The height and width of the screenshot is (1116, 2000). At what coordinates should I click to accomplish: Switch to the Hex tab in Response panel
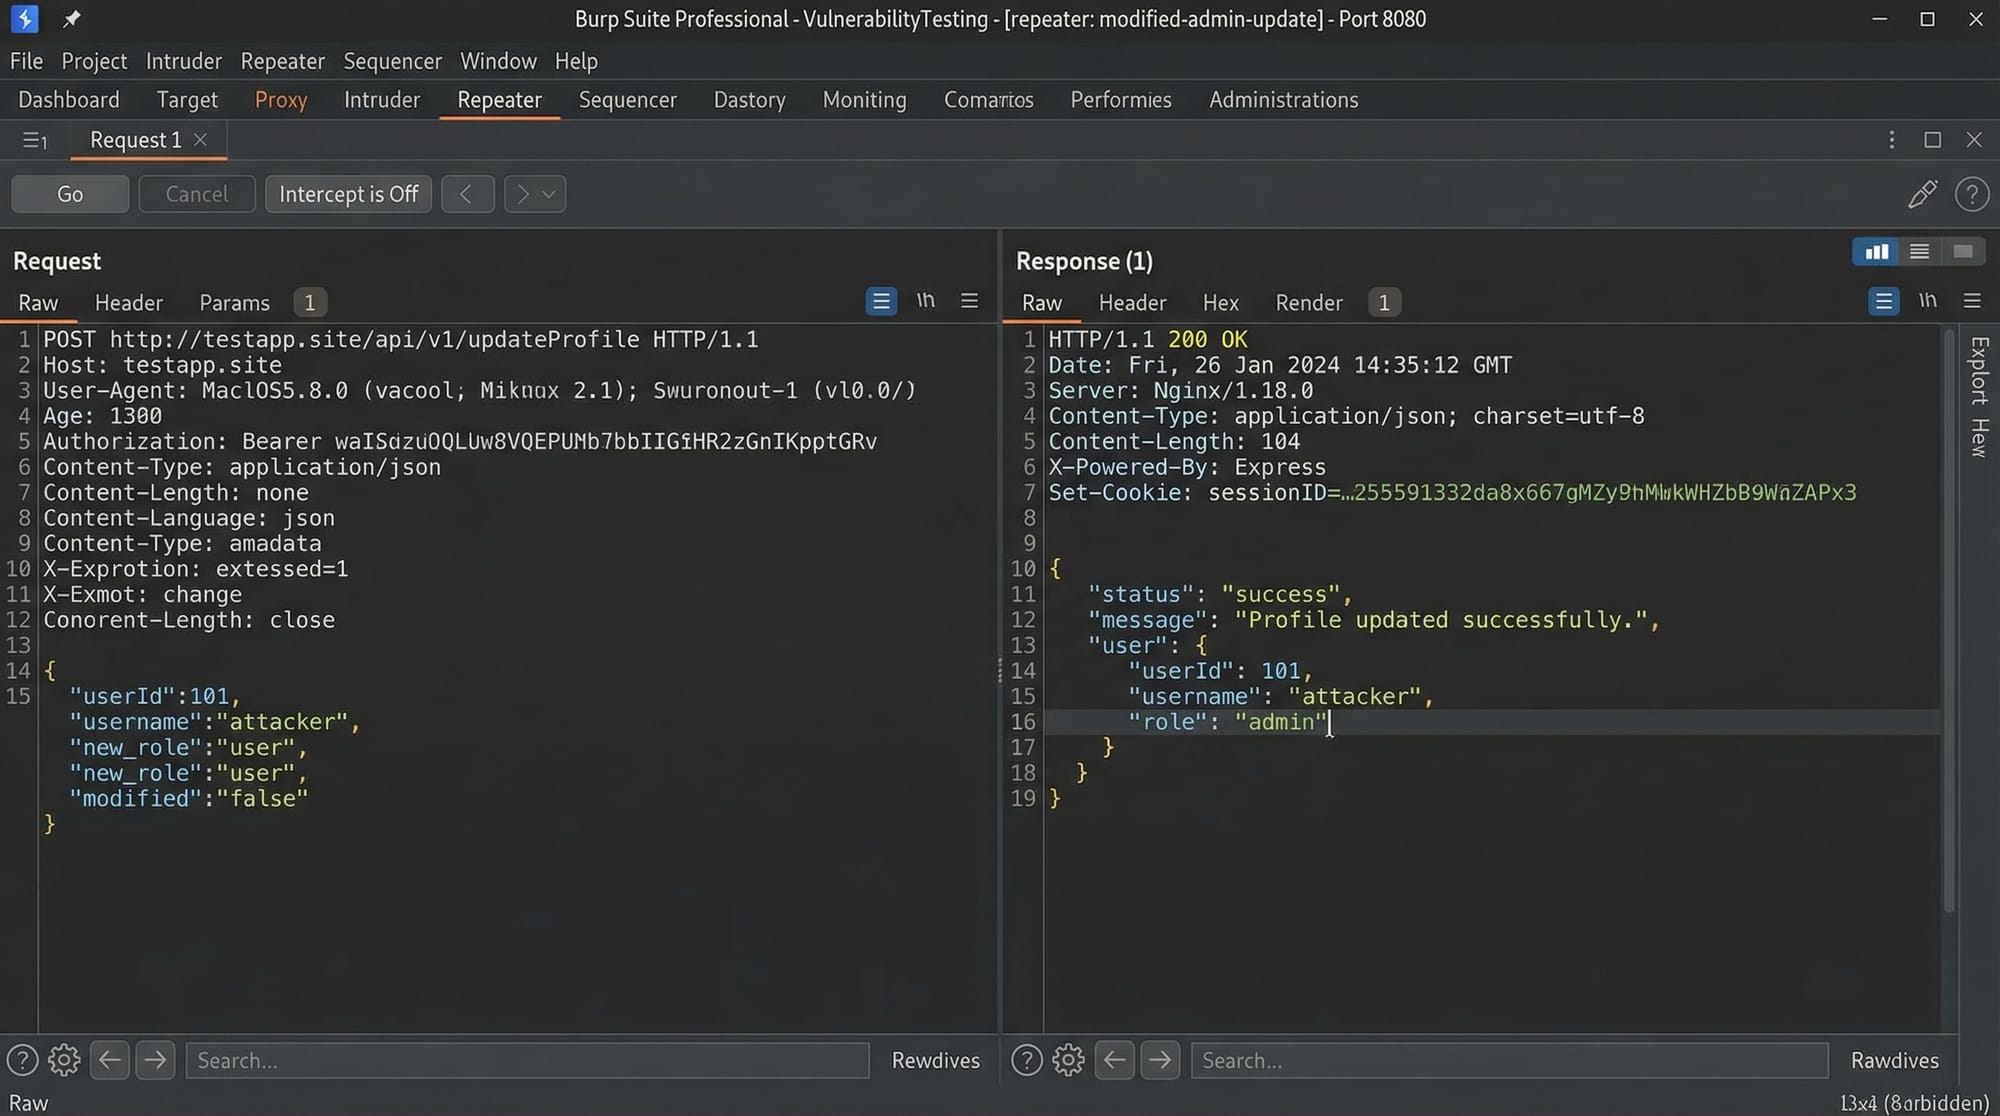click(x=1220, y=302)
